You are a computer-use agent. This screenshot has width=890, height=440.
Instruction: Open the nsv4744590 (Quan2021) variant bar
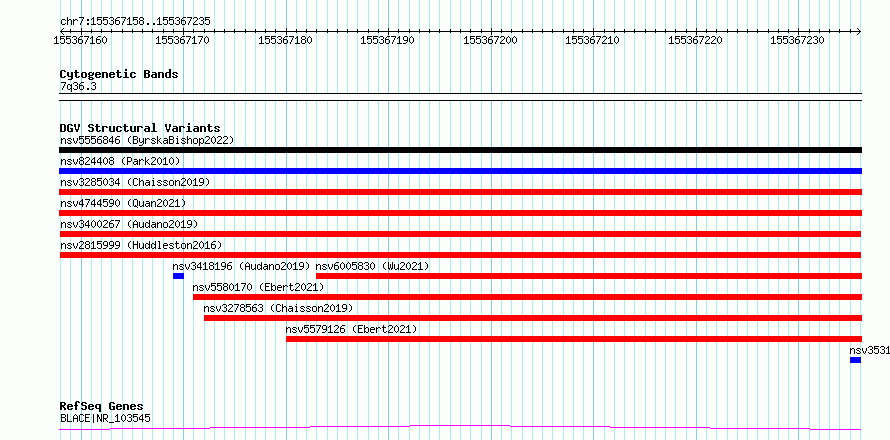coord(460,213)
